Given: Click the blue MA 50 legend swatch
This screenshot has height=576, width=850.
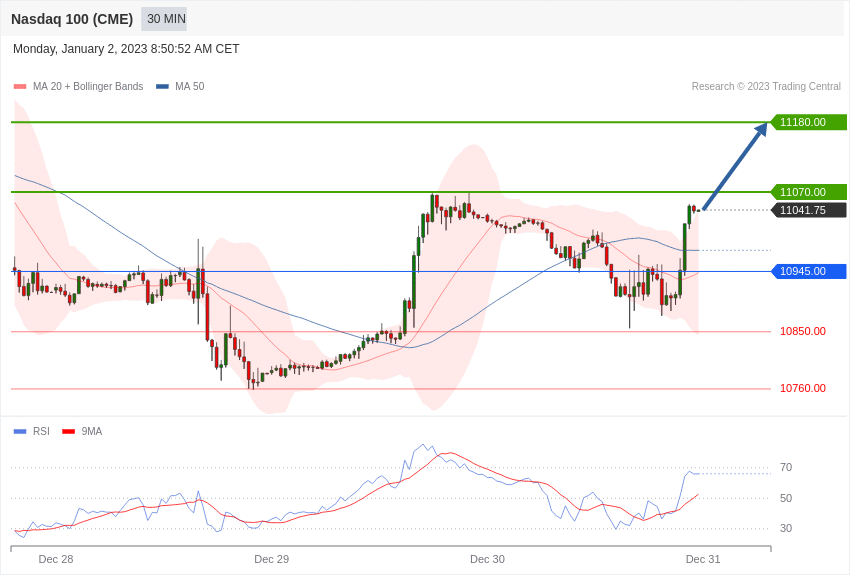Looking at the screenshot, I should pyautogui.click(x=163, y=87).
